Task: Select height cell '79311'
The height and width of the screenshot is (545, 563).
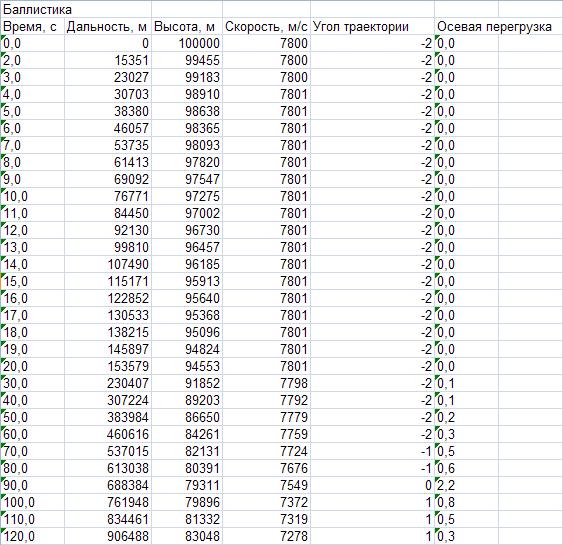Action: coord(187,485)
